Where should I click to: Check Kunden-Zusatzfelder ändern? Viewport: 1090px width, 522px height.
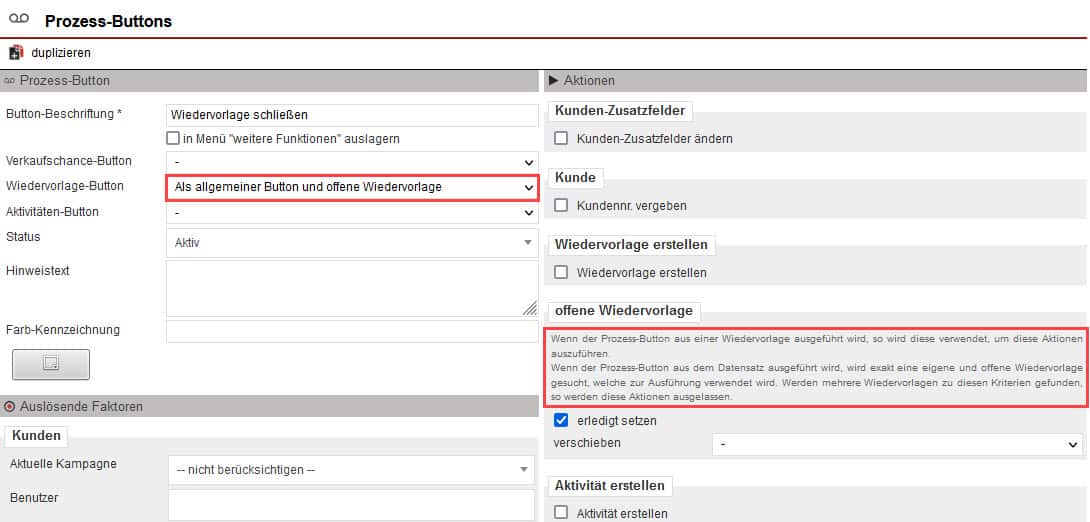561,139
